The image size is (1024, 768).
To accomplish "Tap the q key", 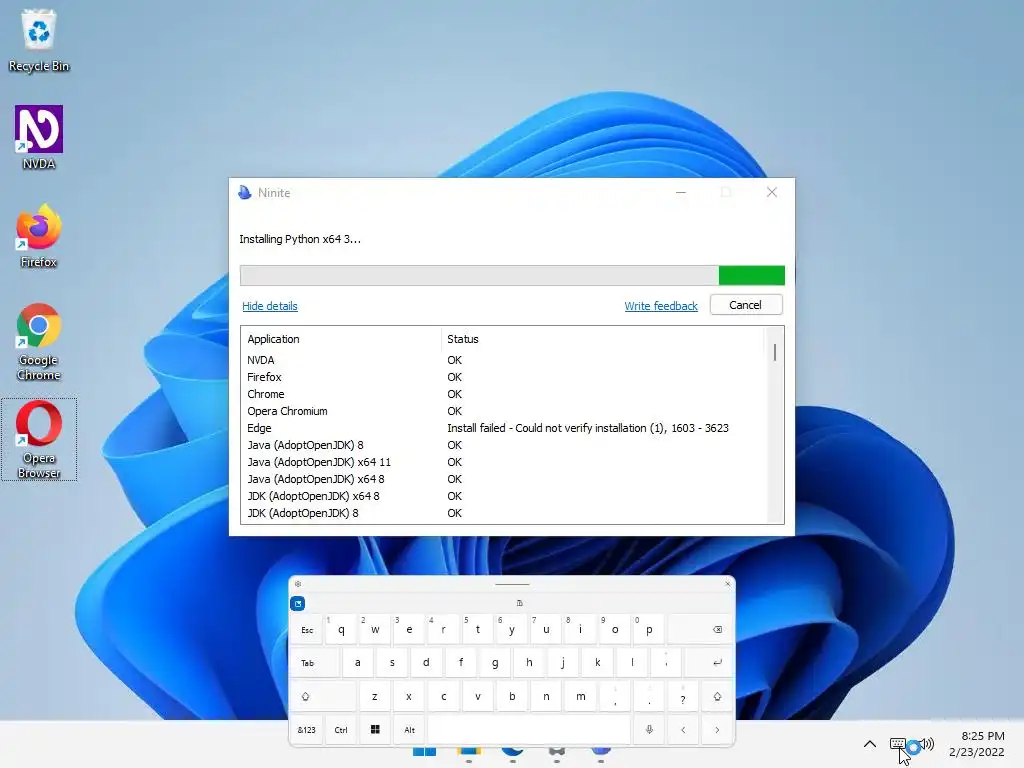I will [x=341, y=630].
